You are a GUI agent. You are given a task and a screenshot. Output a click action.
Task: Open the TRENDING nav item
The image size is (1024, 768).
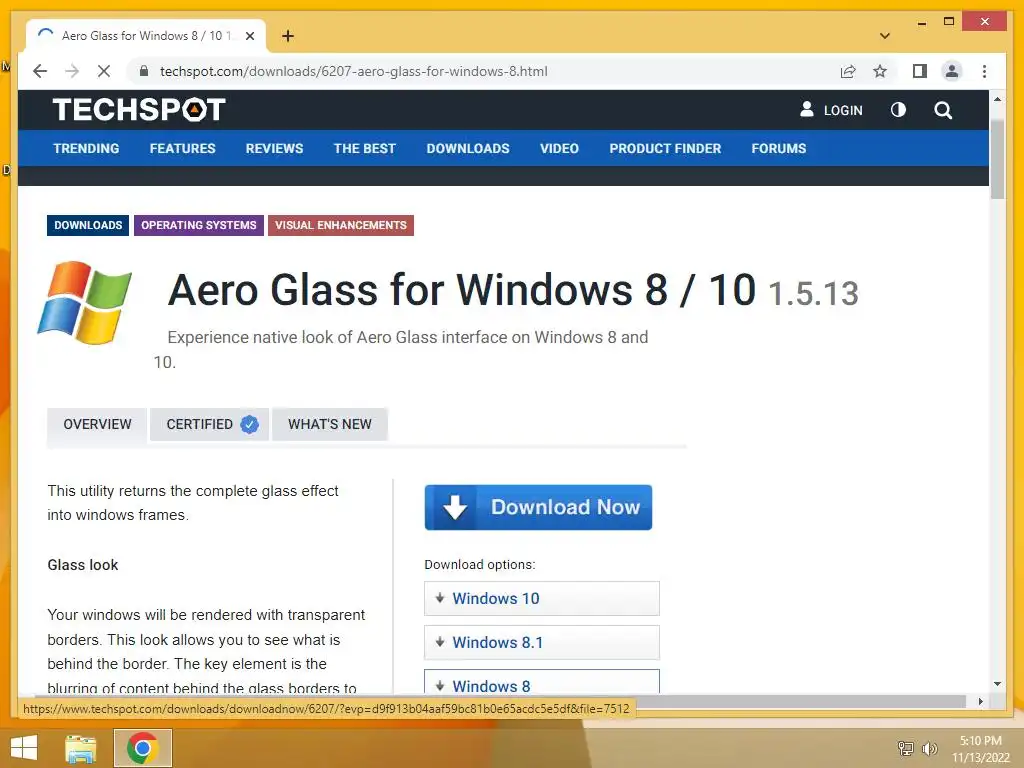pos(86,148)
